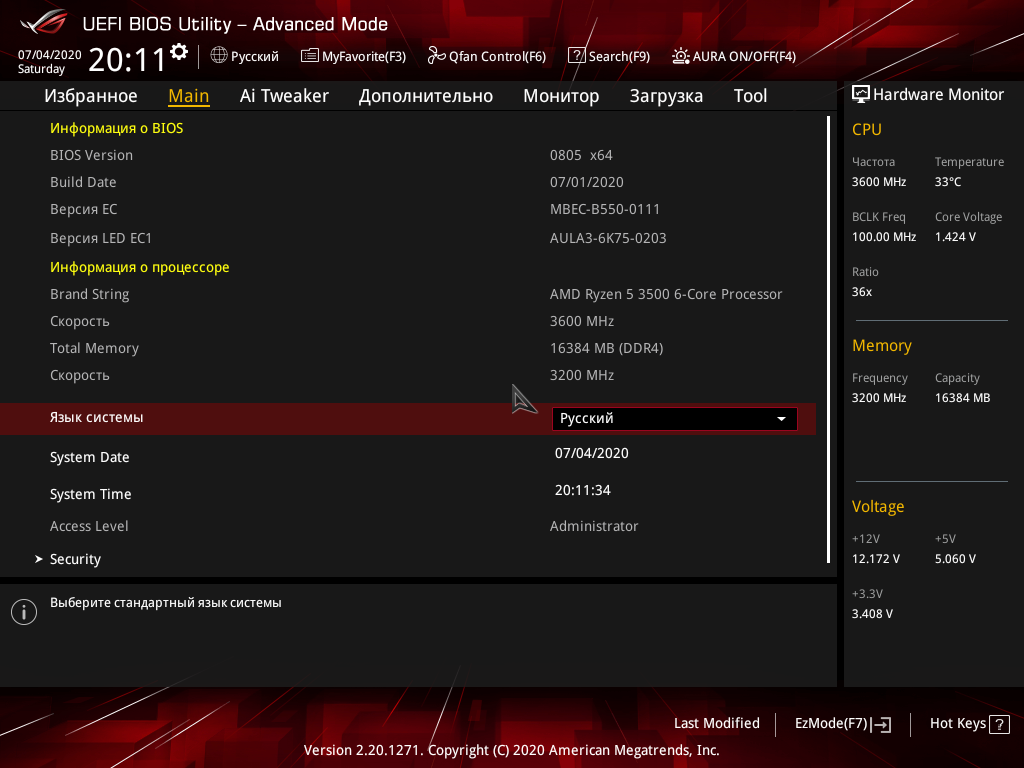Screen dimensions: 1024x768
Task: Click AMD Ryzen 5 3500 brand string
Action: tap(666, 294)
